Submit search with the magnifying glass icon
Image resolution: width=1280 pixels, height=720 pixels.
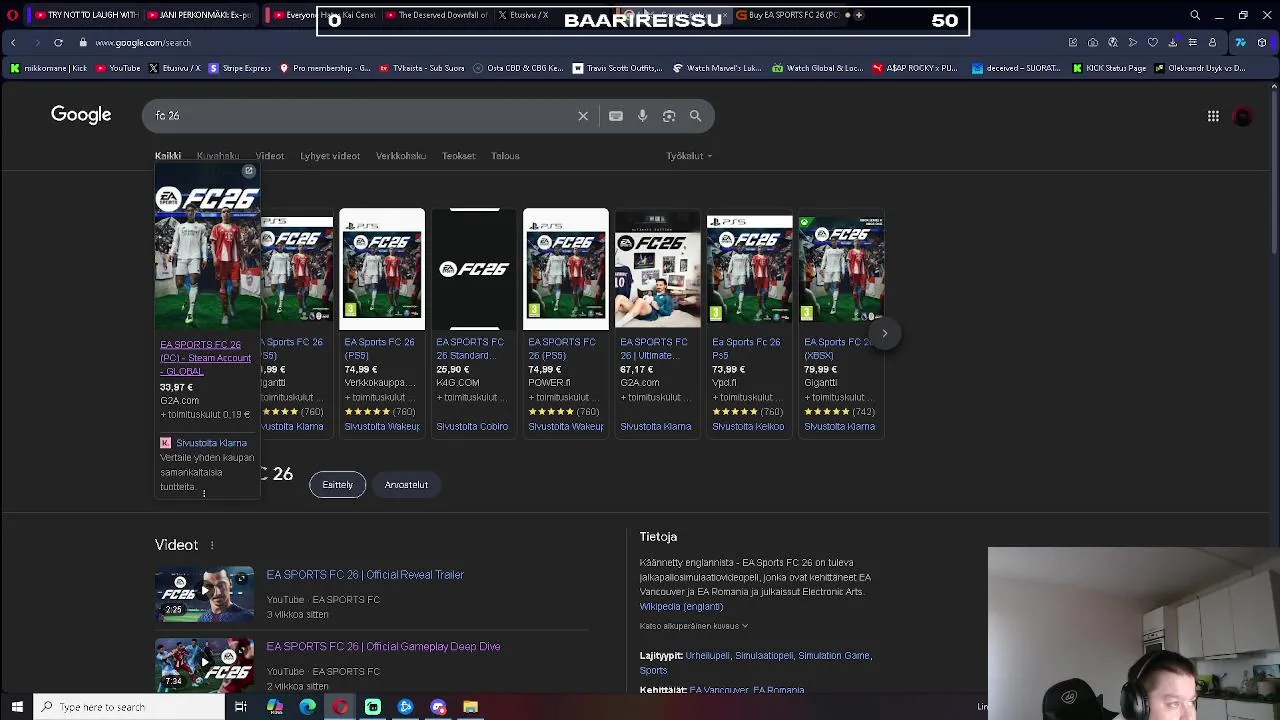tap(695, 116)
